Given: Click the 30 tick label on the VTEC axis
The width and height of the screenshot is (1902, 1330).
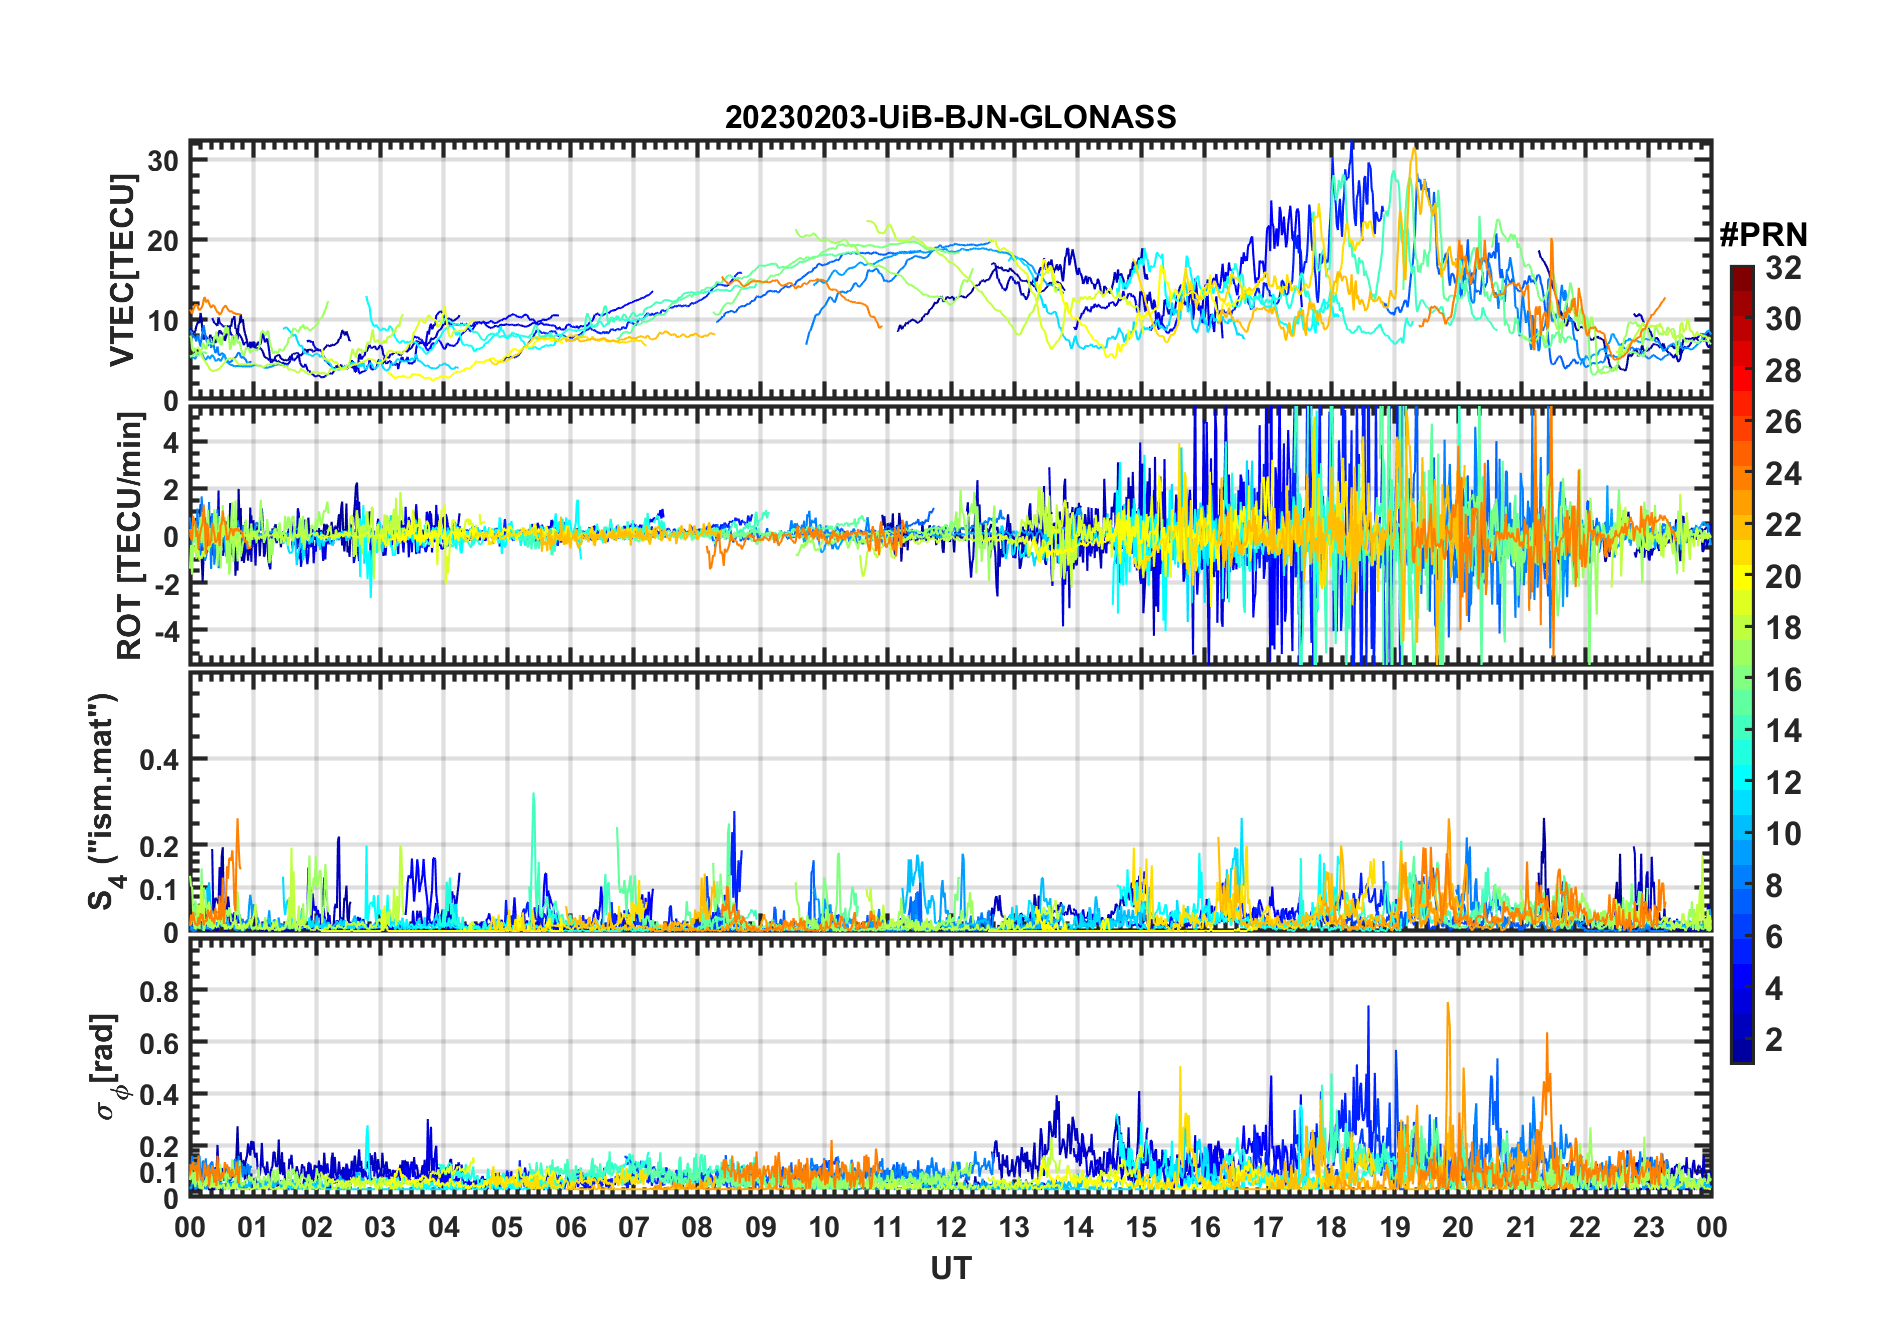Looking at the screenshot, I should coord(163,161).
